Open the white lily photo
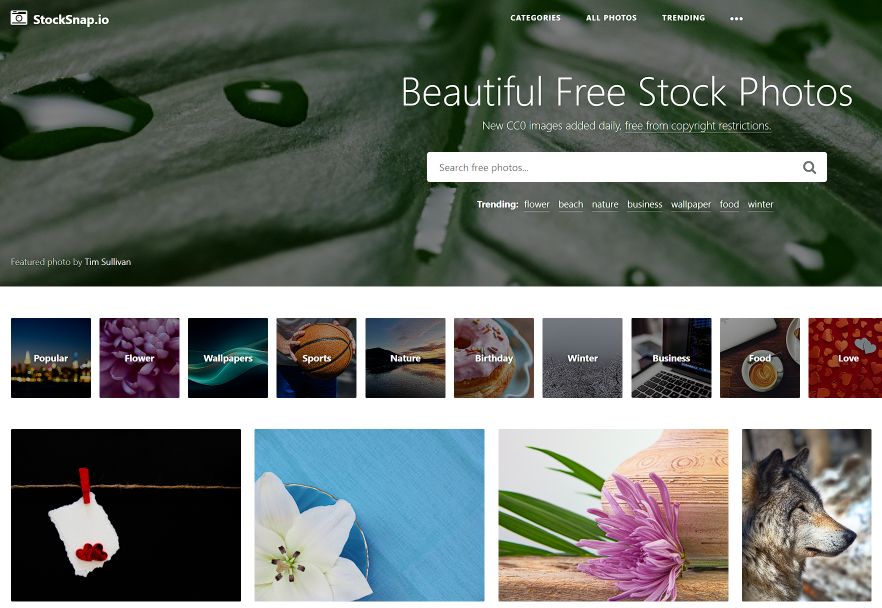Image resolution: width=882 pixels, height=608 pixels. click(x=369, y=515)
